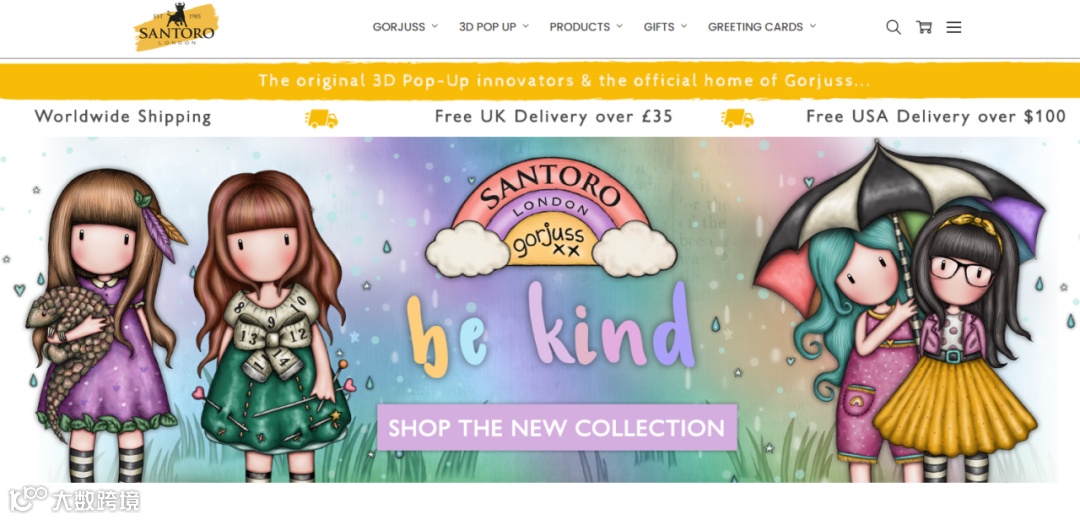Click the yellow 3D Pop-Up innovators banner

click(x=540, y=81)
